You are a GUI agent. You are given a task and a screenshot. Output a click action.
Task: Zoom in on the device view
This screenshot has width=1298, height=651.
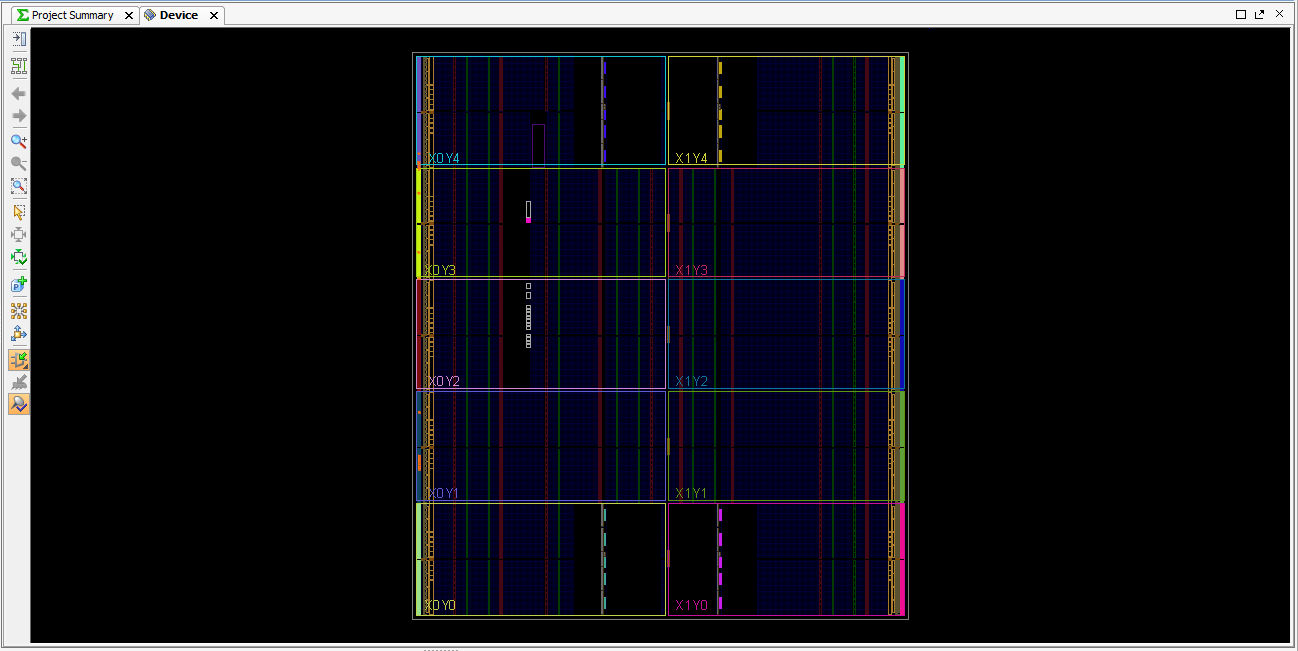pyautogui.click(x=18, y=141)
